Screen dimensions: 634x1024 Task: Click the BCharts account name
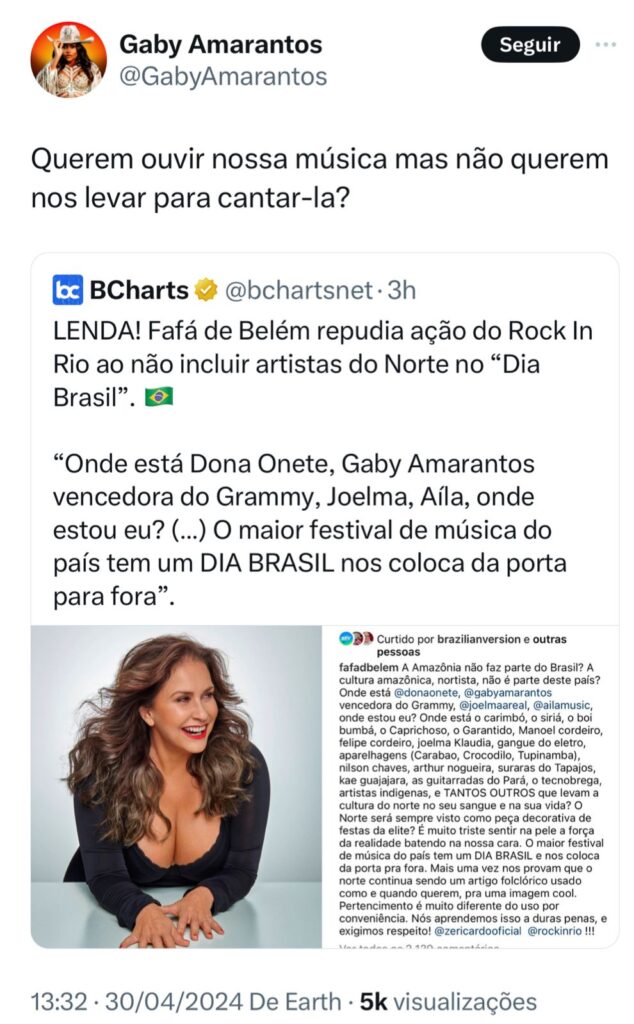tap(139, 290)
